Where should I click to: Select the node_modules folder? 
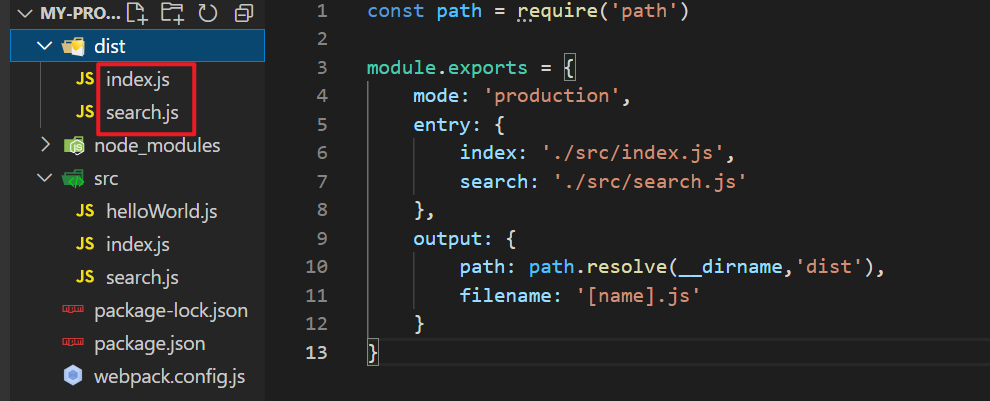(157, 146)
